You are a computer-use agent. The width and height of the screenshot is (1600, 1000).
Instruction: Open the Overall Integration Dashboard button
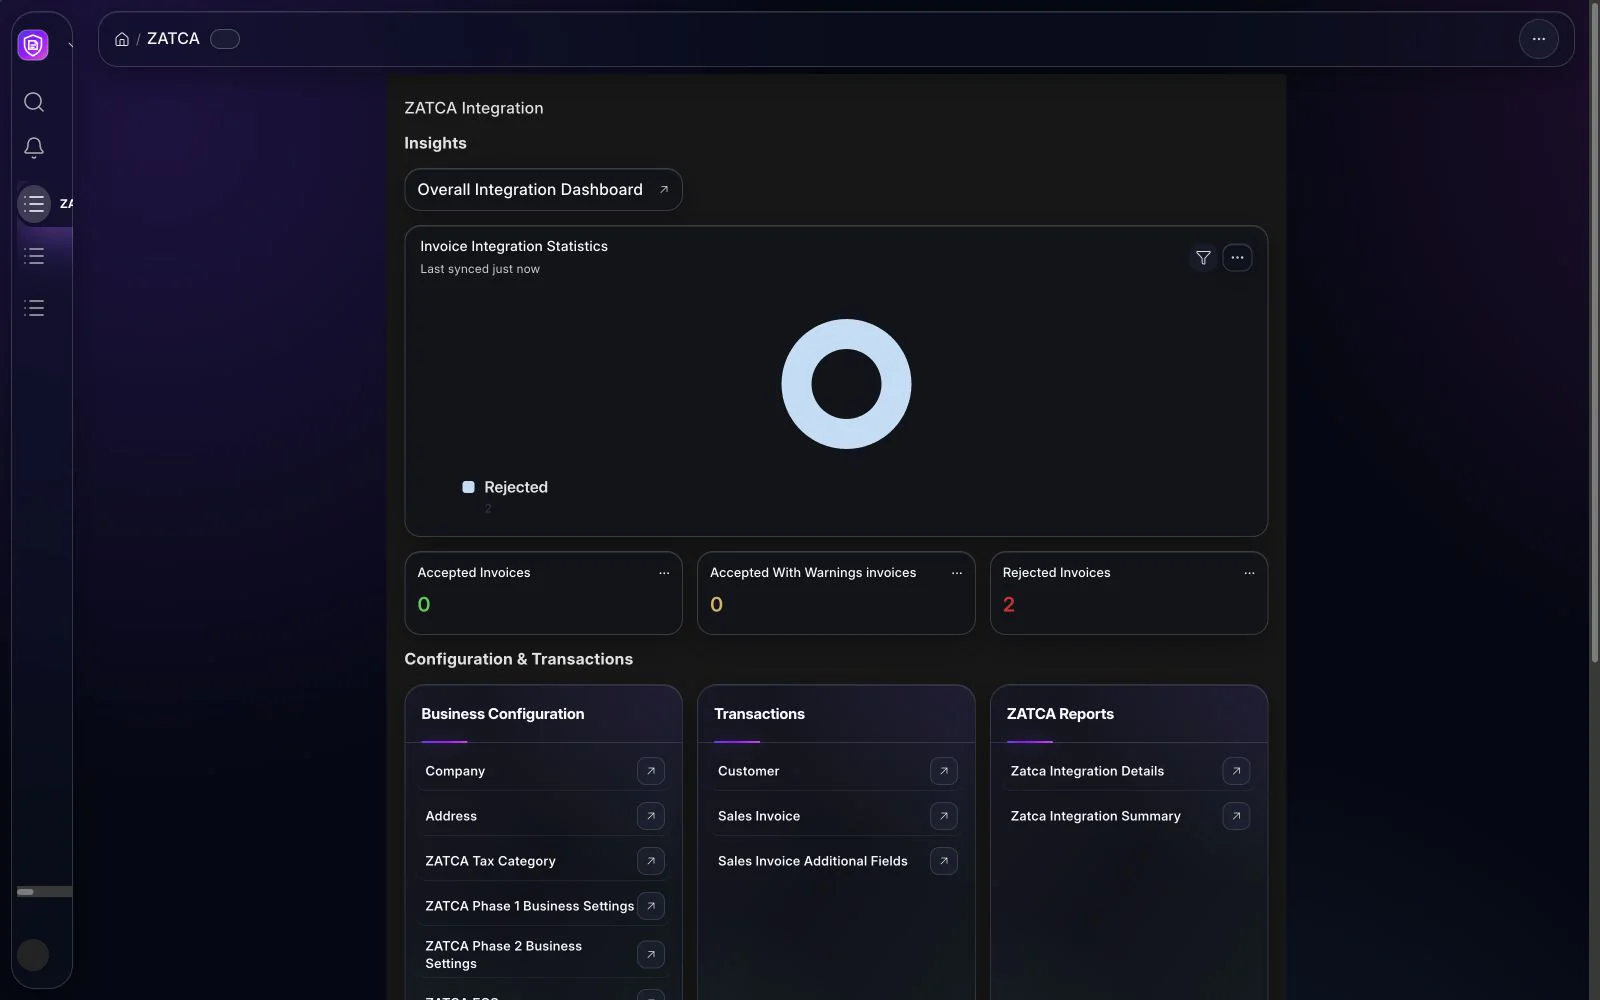click(543, 190)
